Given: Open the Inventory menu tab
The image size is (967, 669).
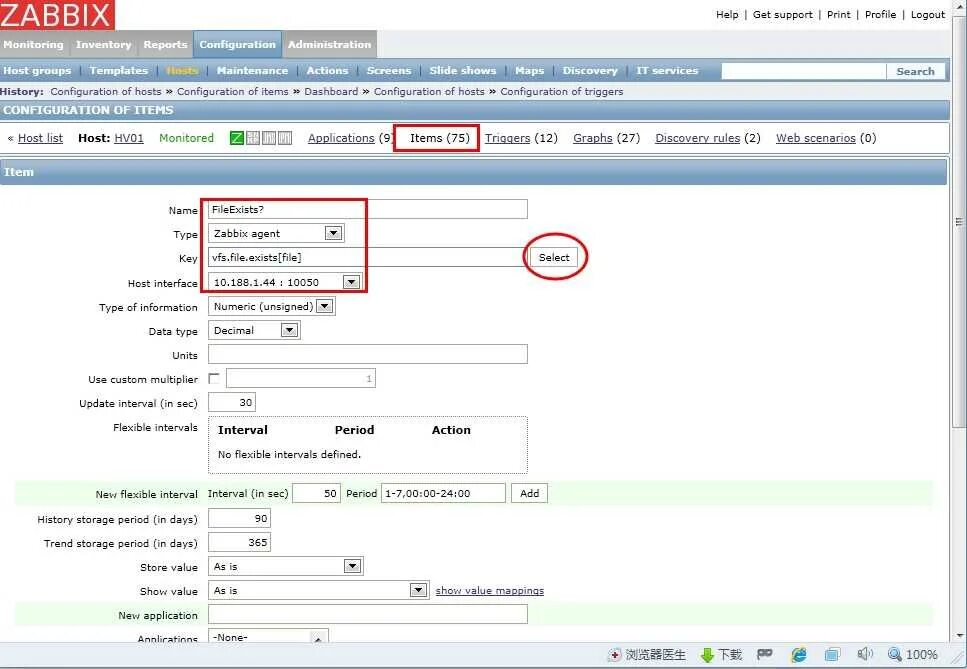Looking at the screenshot, I should pos(103,44).
